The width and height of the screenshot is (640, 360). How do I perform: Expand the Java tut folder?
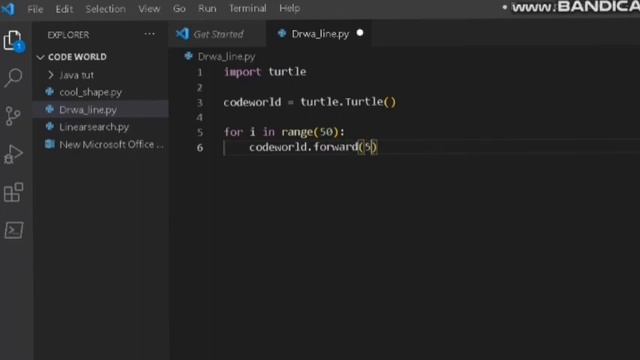pos(51,75)
